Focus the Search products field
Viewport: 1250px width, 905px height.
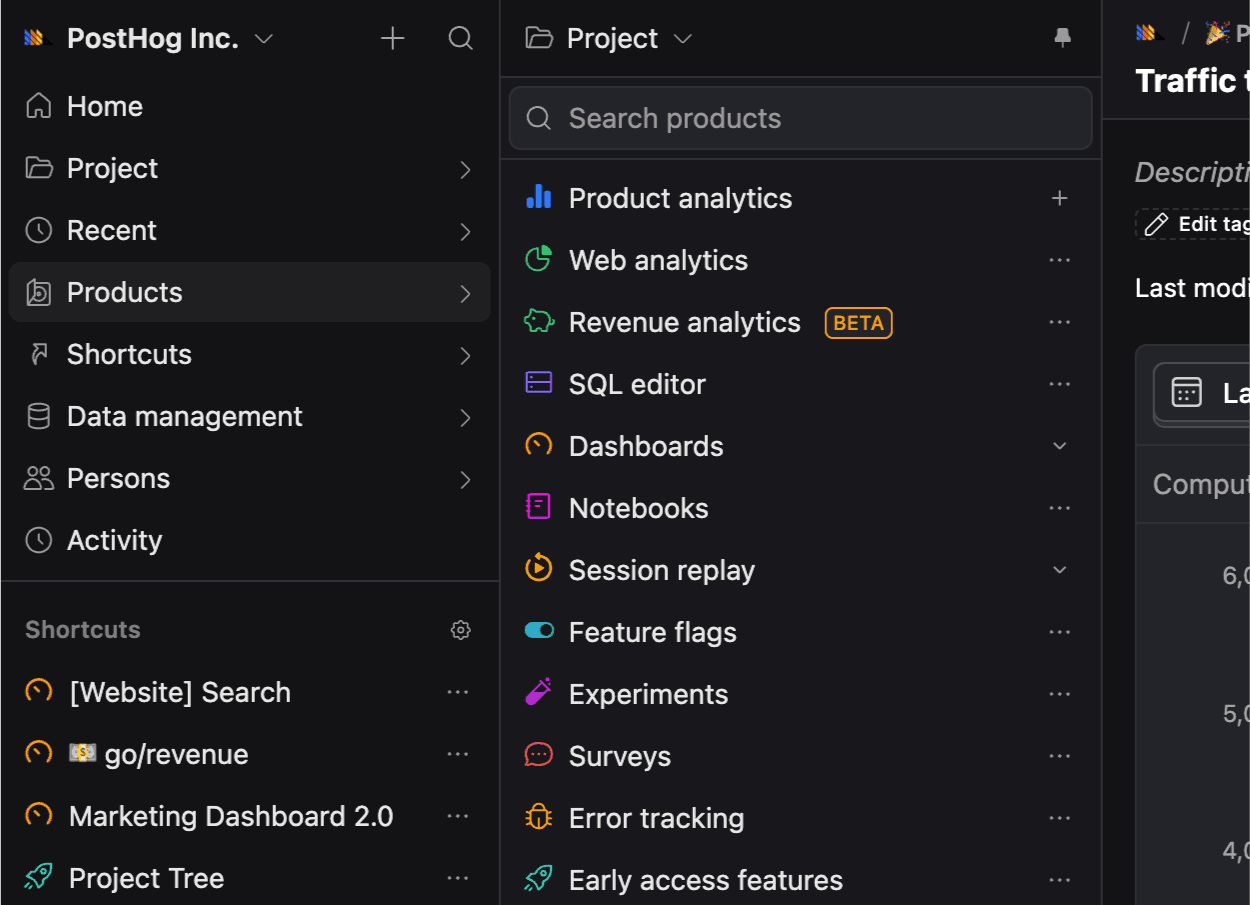click(800, 118)
